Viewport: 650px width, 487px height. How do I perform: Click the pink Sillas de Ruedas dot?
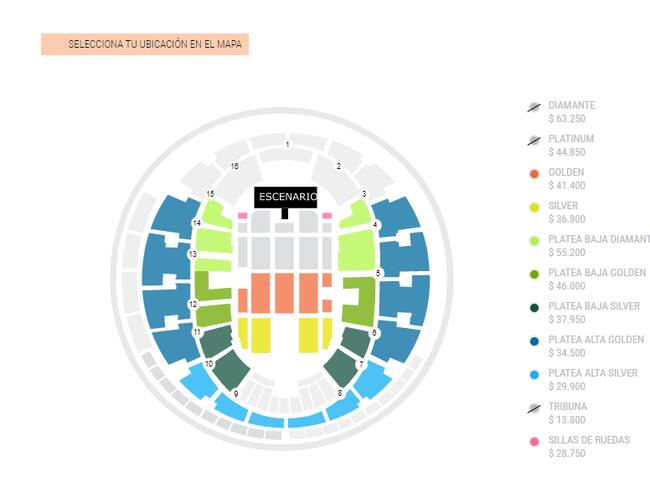click(x=534, y=441)
